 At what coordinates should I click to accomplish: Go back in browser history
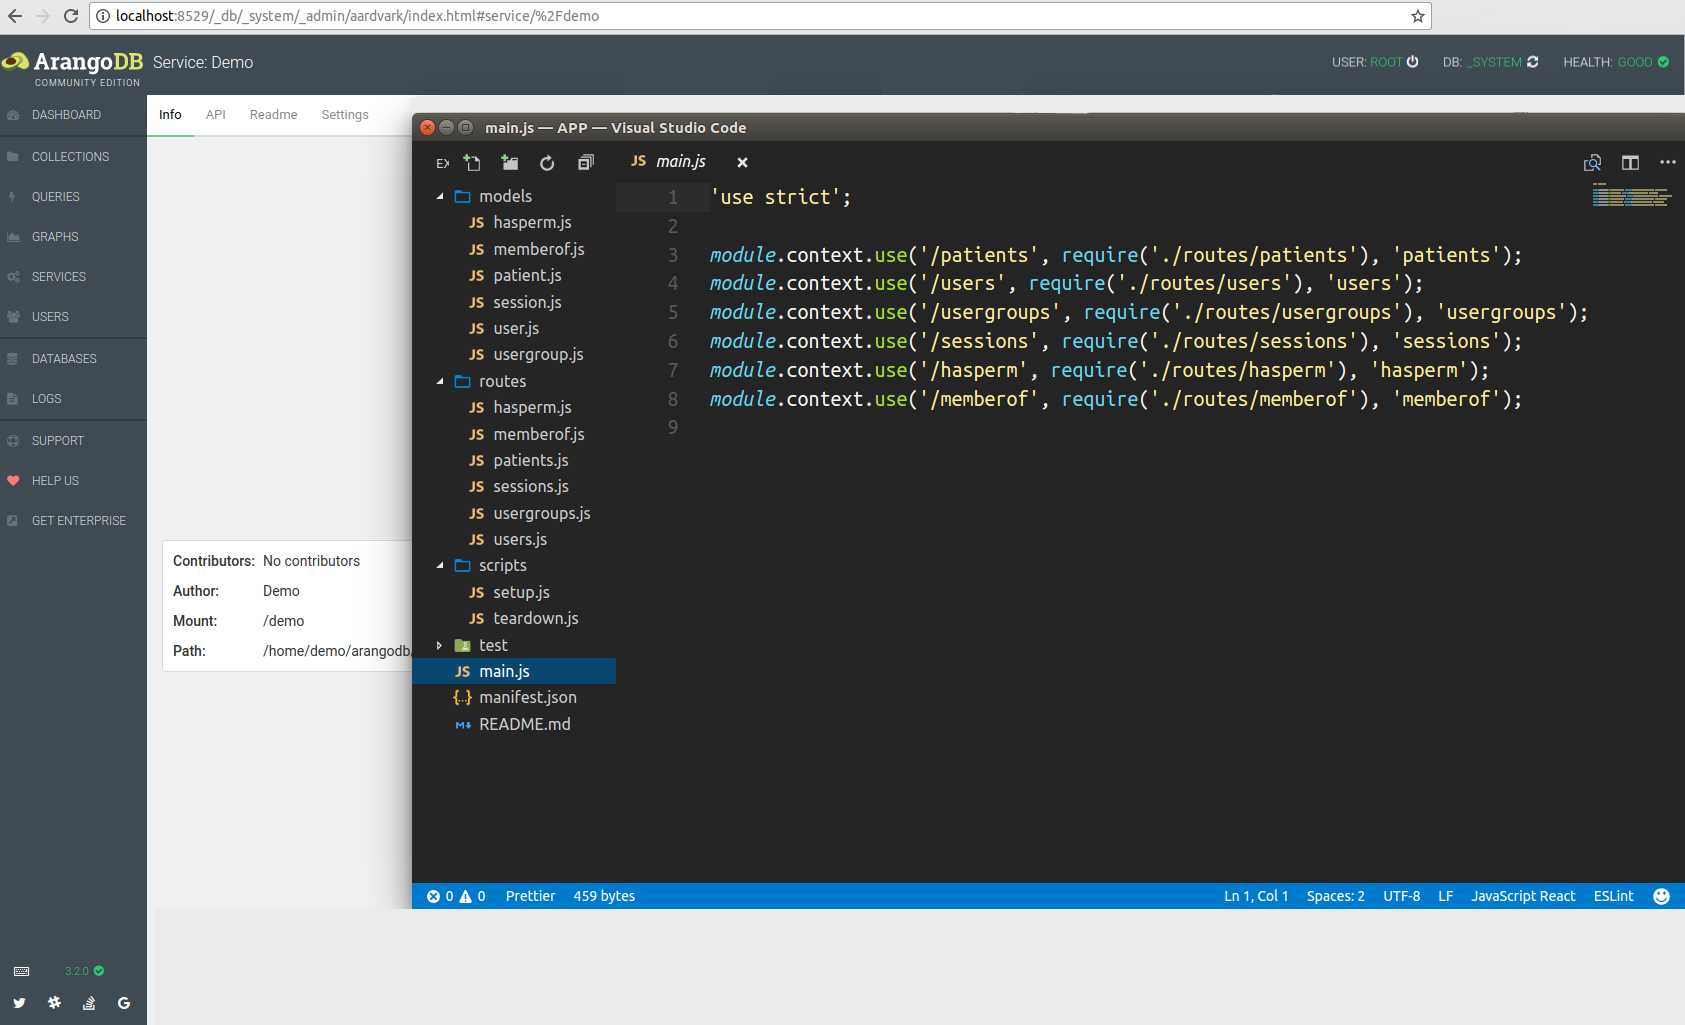pyautogui.click(x=15, y=16)
